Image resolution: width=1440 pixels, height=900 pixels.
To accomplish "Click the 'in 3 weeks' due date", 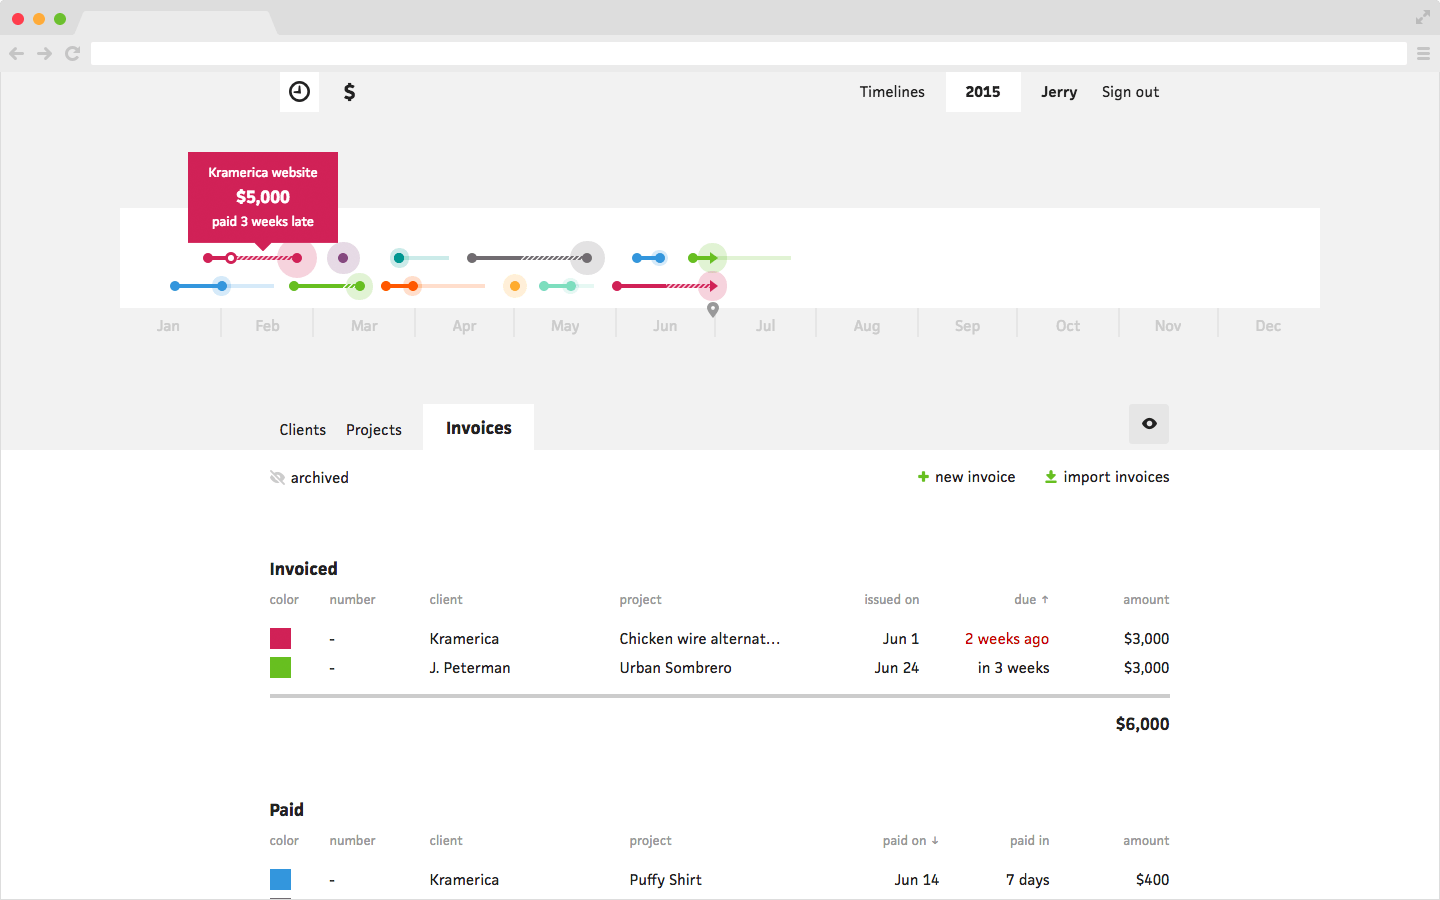I will point(1013,668).
